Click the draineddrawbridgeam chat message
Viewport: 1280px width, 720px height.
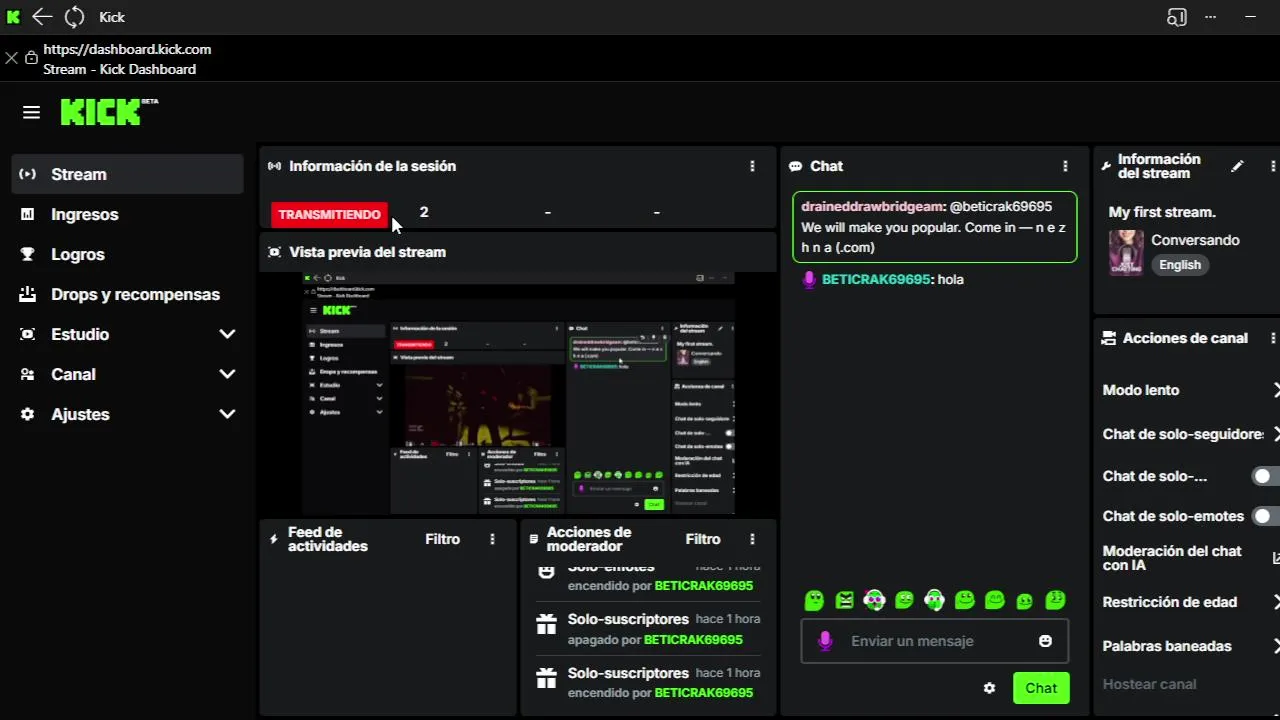pos(934,227)
